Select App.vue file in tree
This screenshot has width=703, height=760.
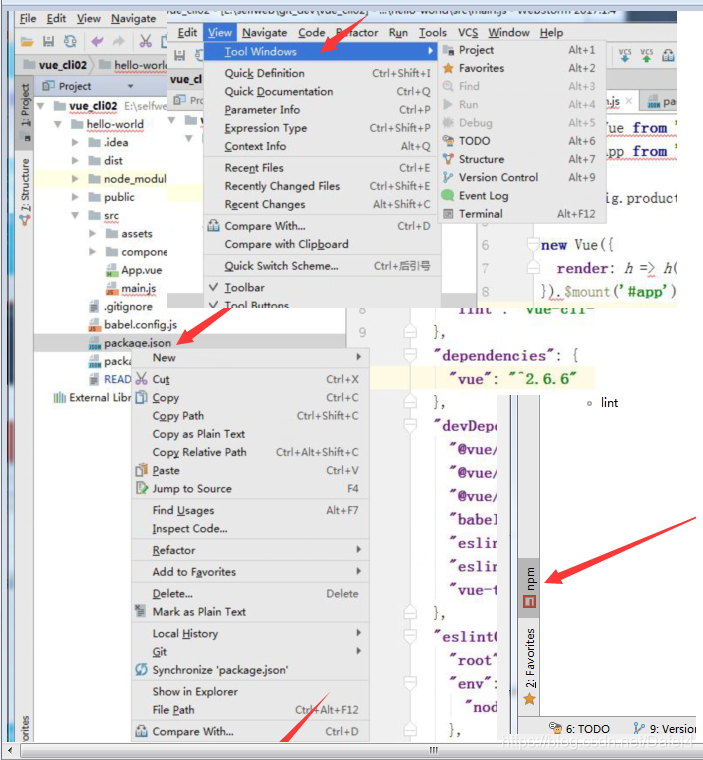134,270
